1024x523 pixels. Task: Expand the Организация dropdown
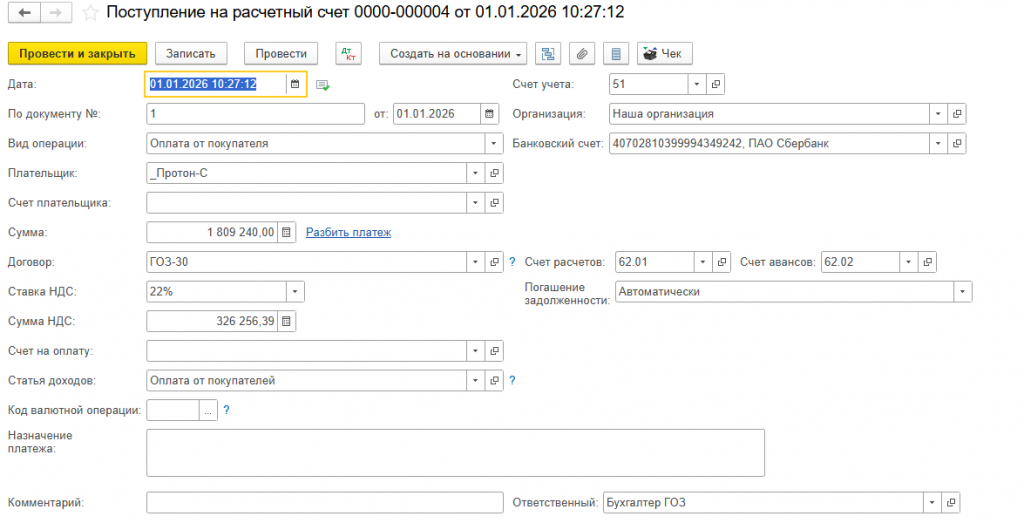938,114
